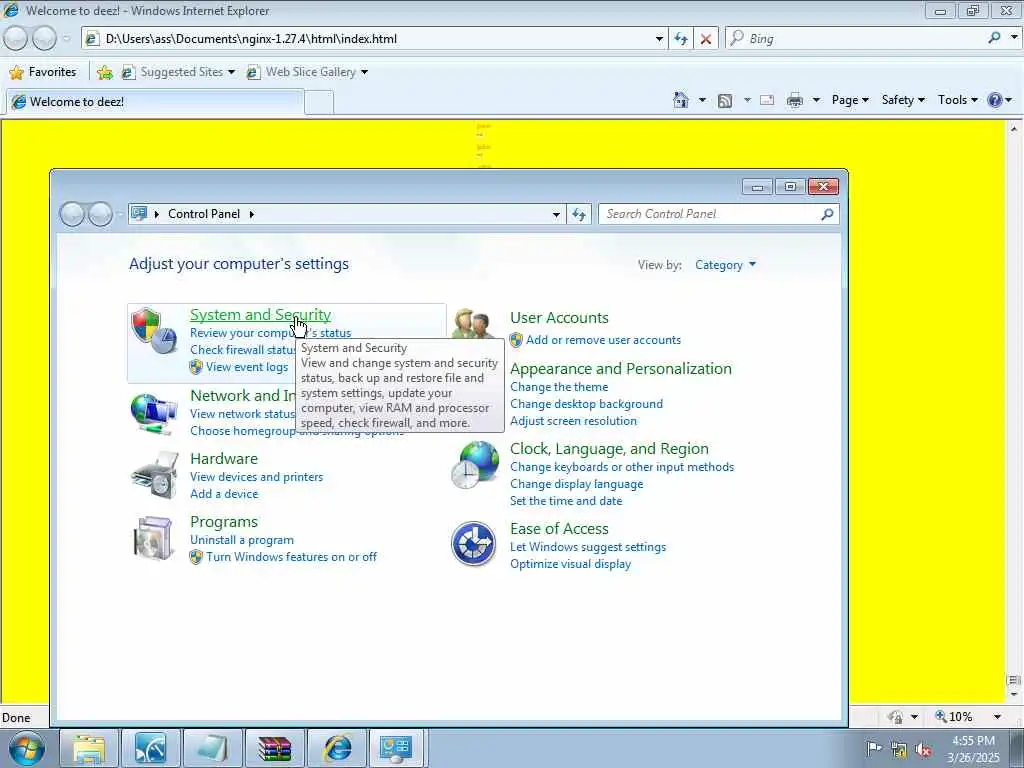Click View devices and printers link
The image size is (1024, 768).
(x=256, y=477)
